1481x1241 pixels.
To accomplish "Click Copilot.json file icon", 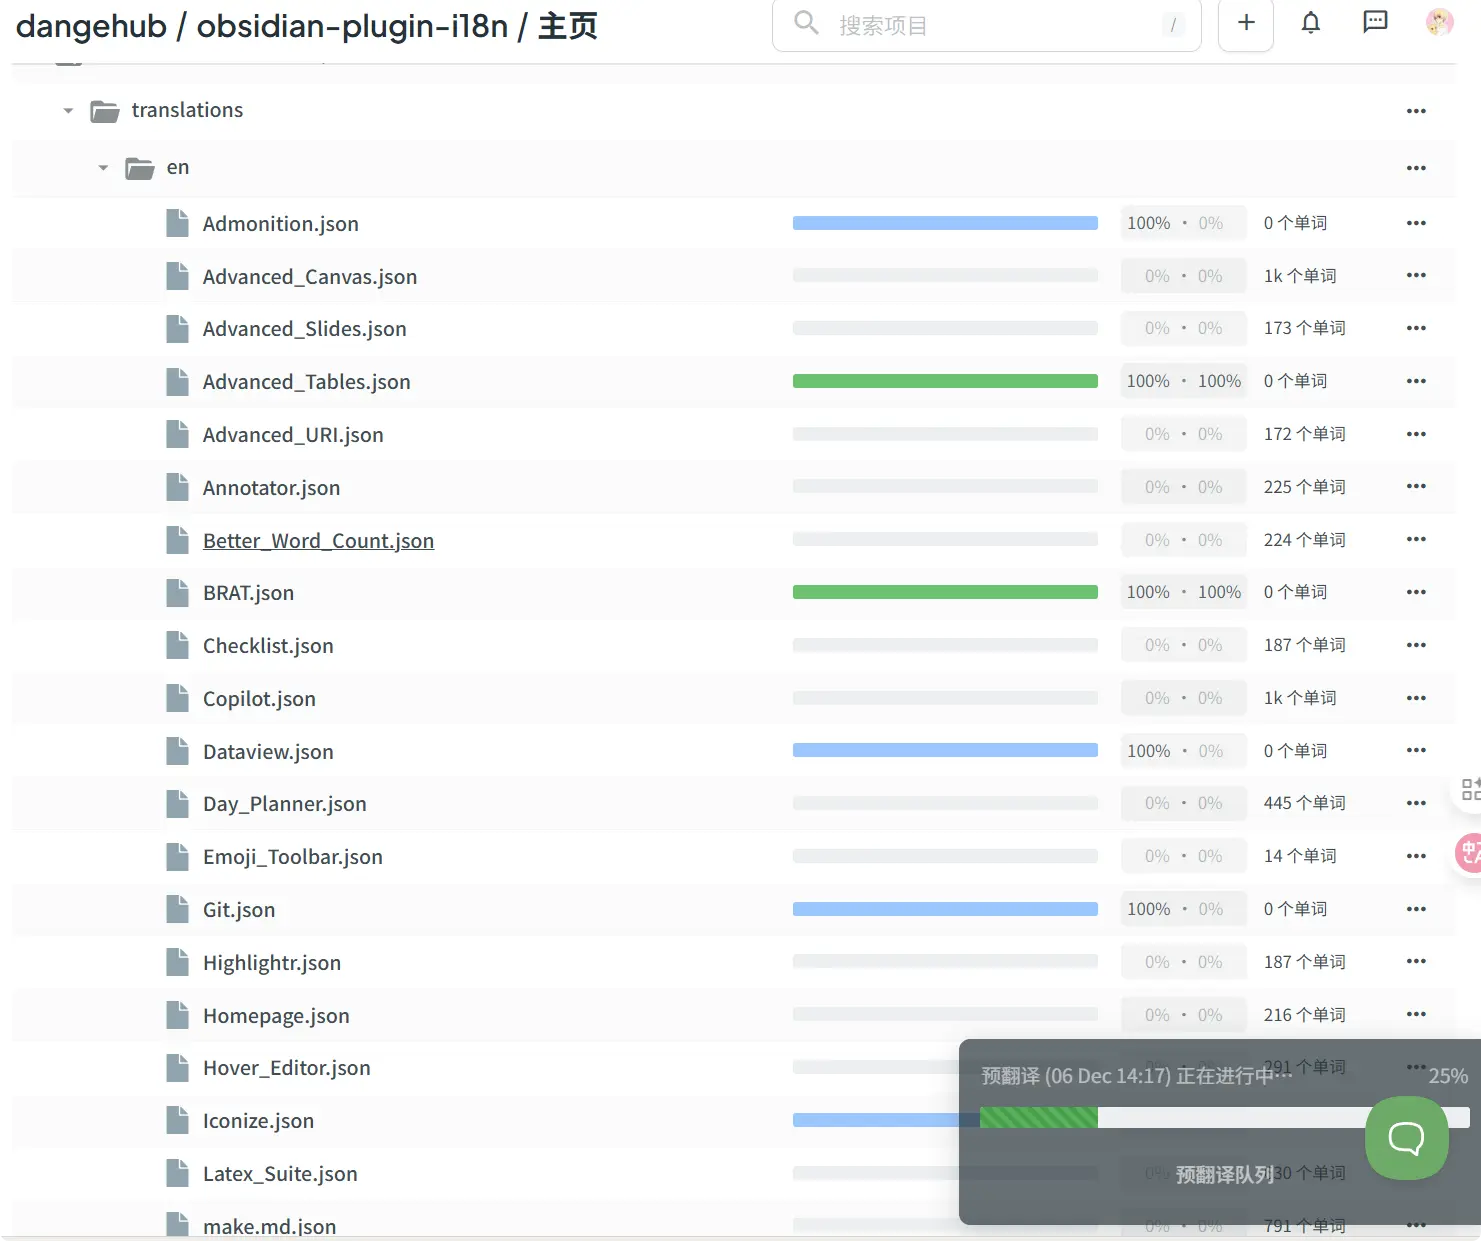I will tap(177, 698).
